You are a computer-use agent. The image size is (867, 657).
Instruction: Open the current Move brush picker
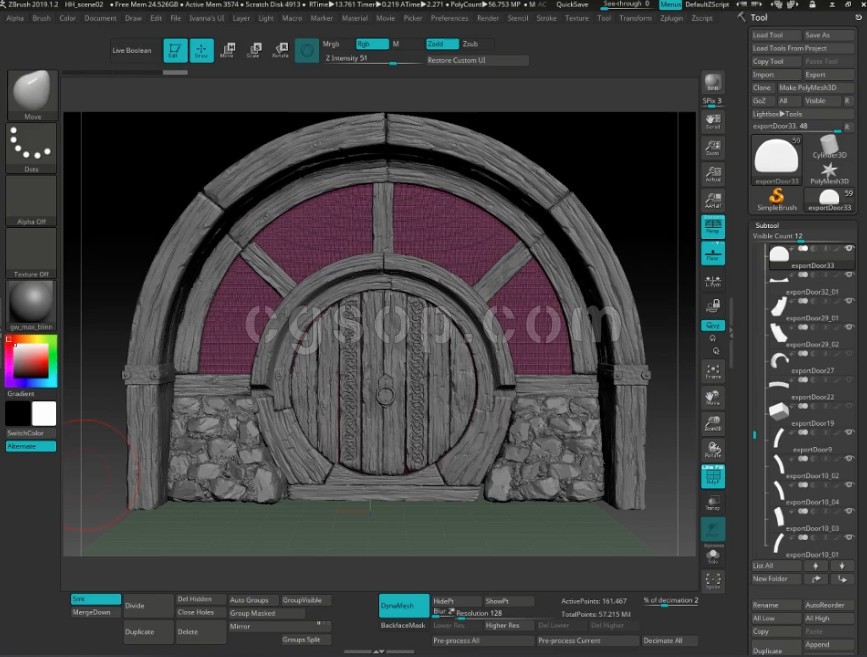click(32, 96)
